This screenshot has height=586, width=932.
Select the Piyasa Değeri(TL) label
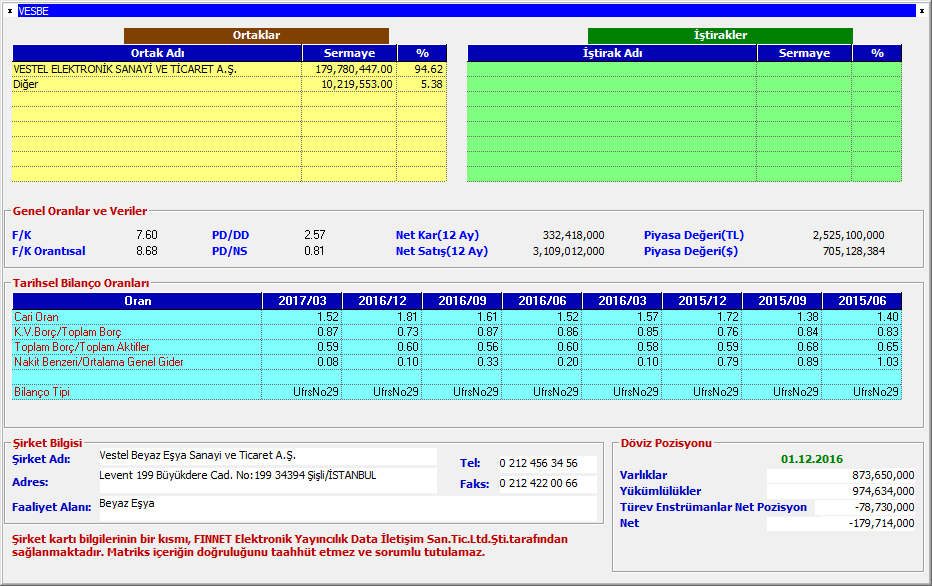tap(694, 235)
